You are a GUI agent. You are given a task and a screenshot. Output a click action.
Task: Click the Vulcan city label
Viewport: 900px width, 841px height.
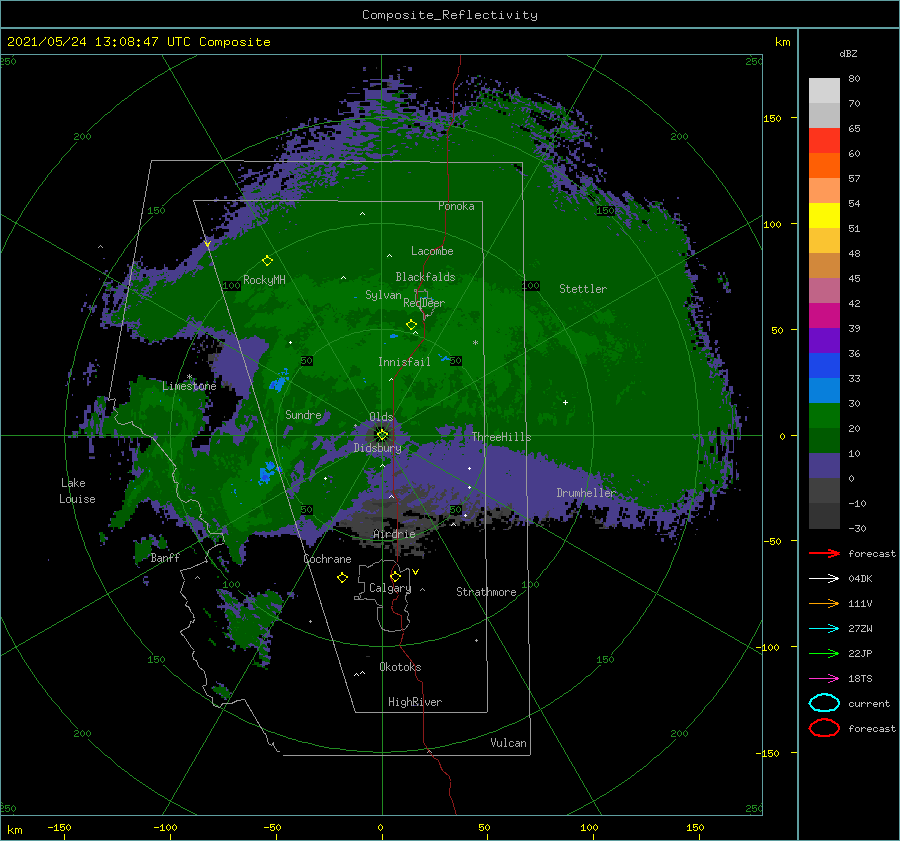509,743
